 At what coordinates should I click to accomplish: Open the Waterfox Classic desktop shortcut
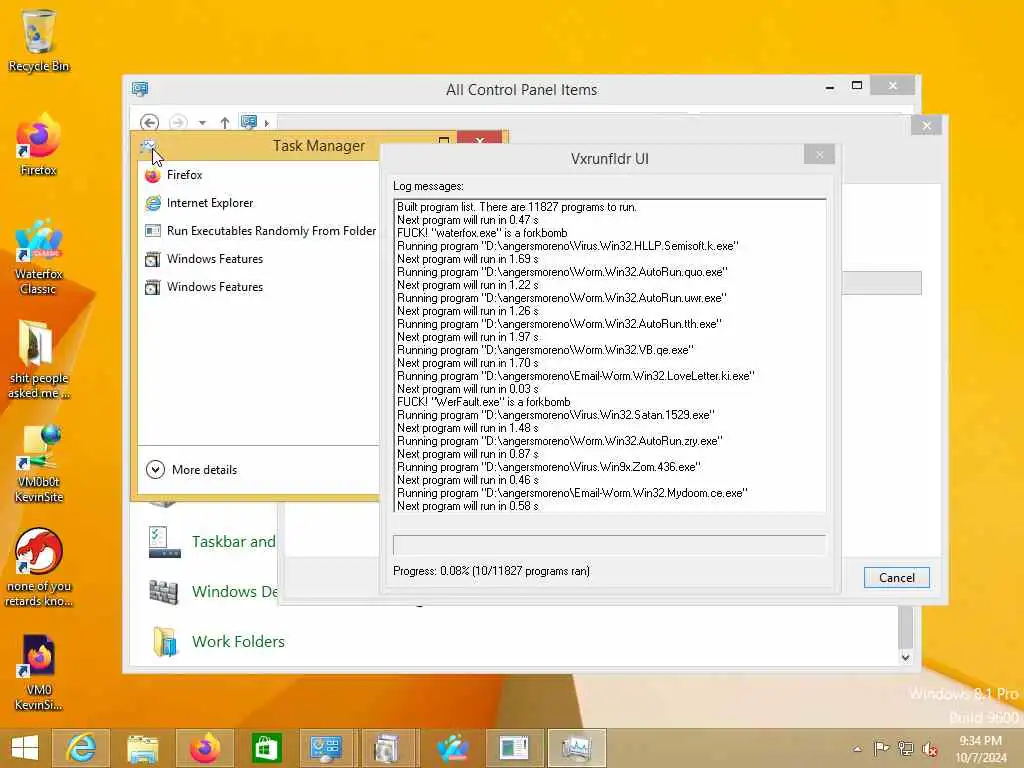coord(38,257)
